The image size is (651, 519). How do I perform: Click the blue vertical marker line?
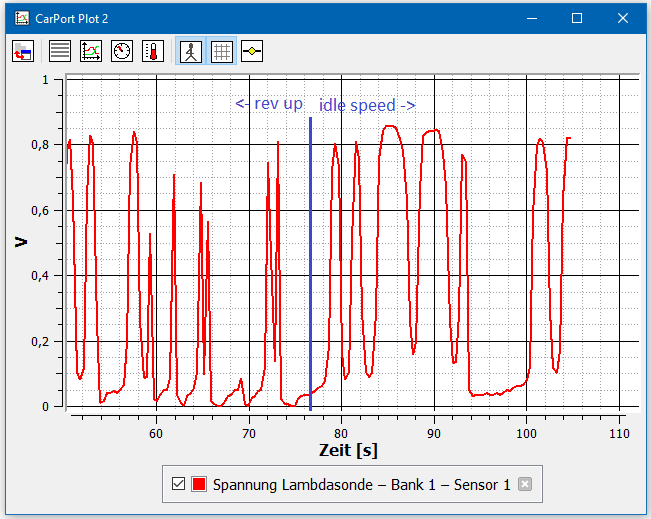[x=310, y=260]
